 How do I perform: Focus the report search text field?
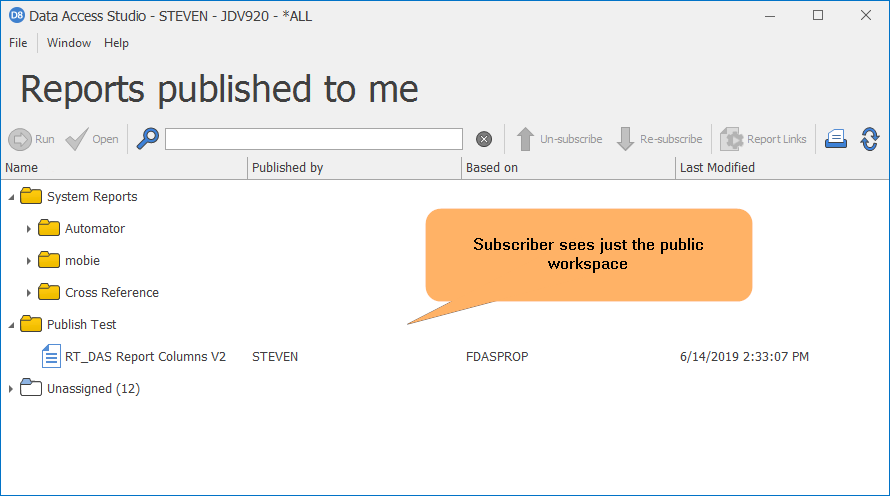pyautogui.click(x=314, y=139)
